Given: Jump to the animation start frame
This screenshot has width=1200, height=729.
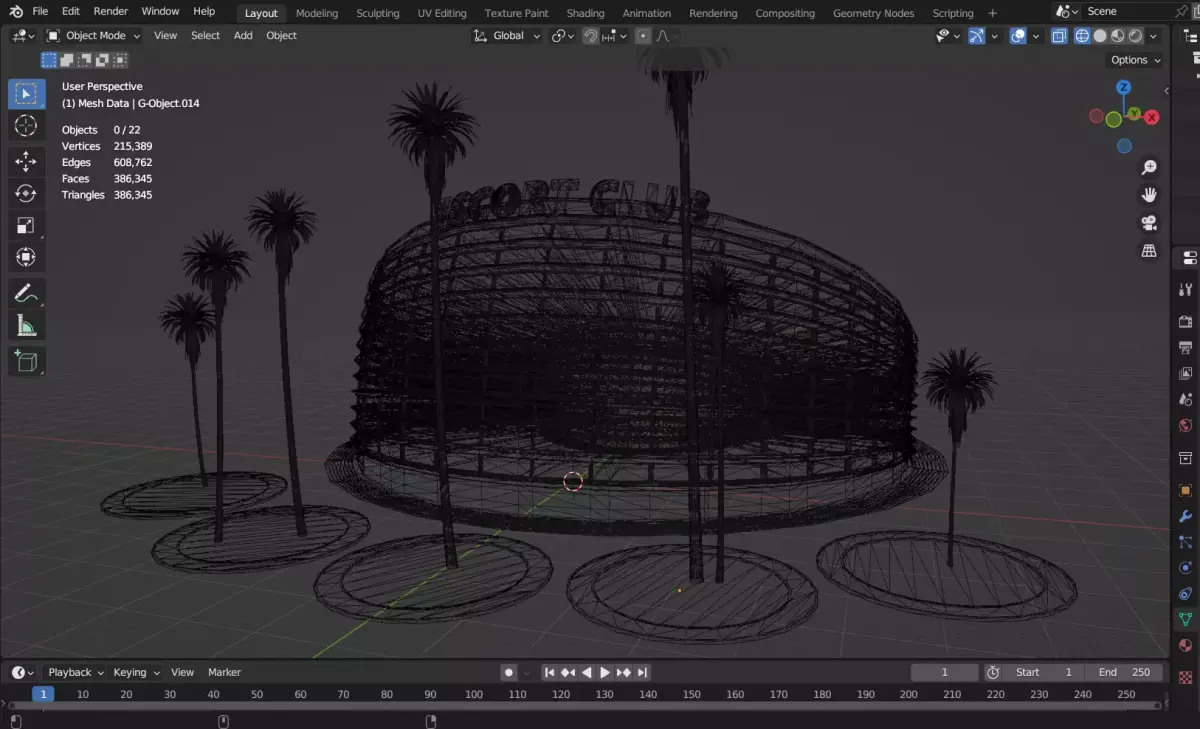Looking at the screenshot, I should click(549, 672).
